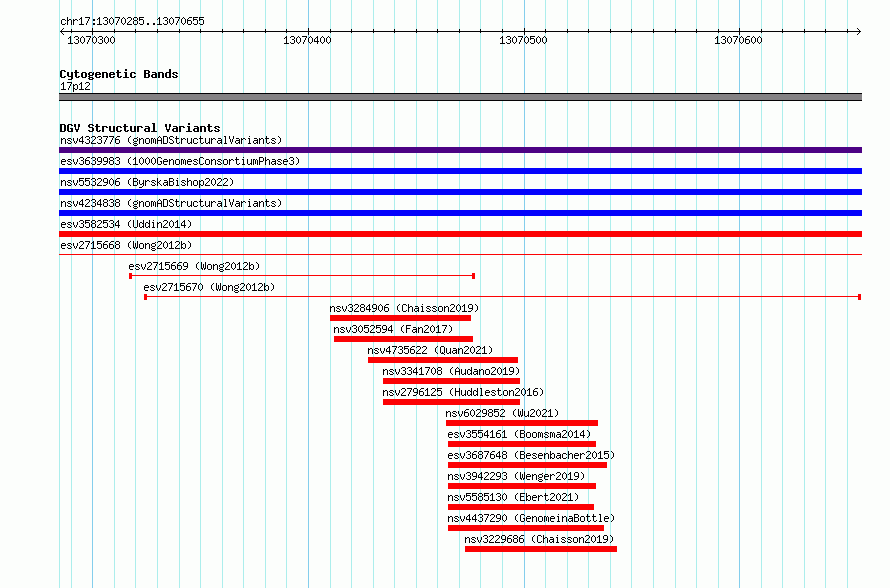Open nsv5585130 Ebert2021 variant label
The width and height of the screenshot is (890, 588).
(513, 497)
